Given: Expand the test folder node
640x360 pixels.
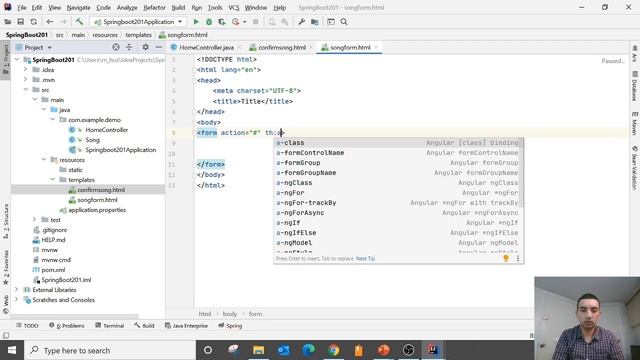Looking at the screenshot, I should (x=35, y=220).
